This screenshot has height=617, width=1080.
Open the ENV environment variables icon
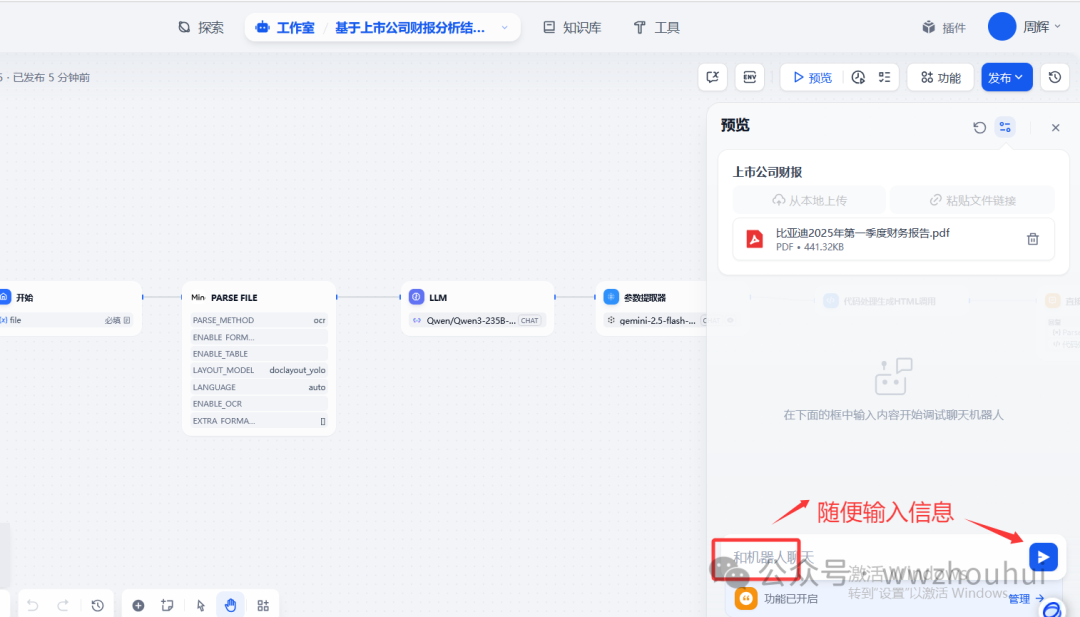point(749,77)
